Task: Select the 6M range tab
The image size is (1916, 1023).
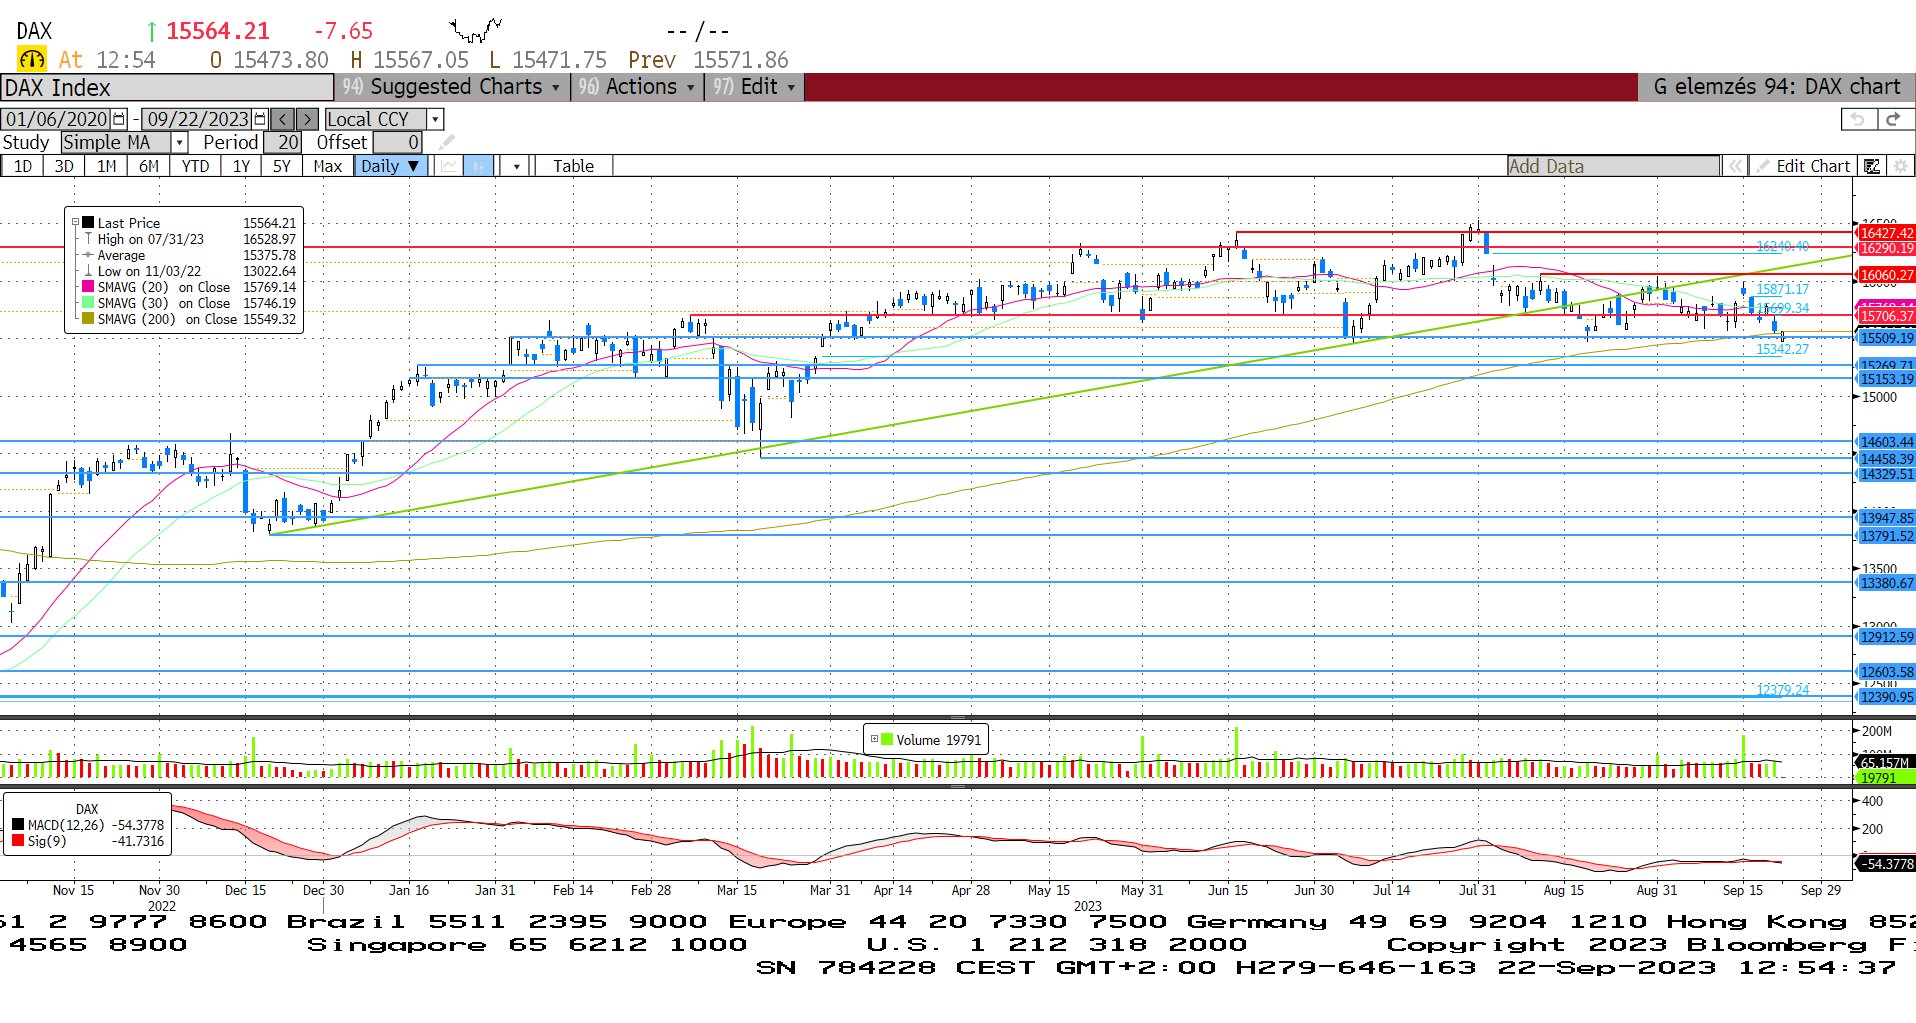Action: coord(148,166)
